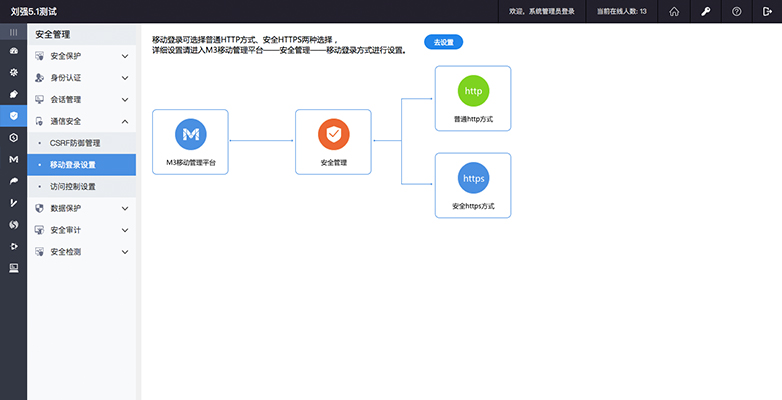Click 当前在线人数: 13 text
782x400 pixels.
pos(622,11)
